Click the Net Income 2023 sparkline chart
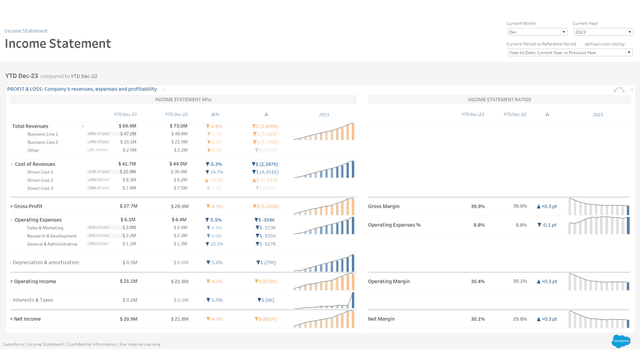The width and height of the screenshot is (640, 363). pos(324,319)
